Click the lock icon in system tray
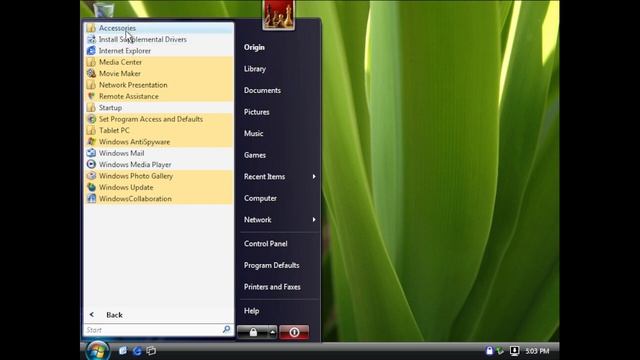The width and height of the screenshot is (640, 360). click(x=489, y=351)
